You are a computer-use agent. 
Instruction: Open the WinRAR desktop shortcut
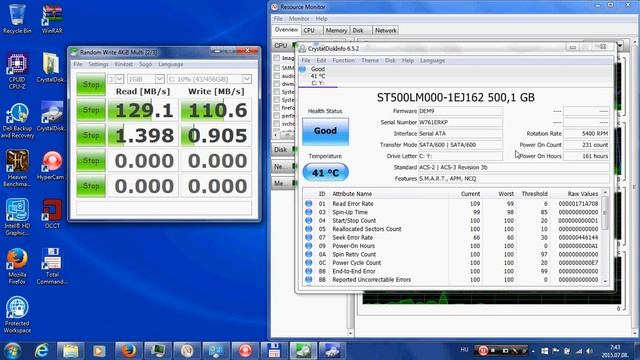(x=52, y=19)
